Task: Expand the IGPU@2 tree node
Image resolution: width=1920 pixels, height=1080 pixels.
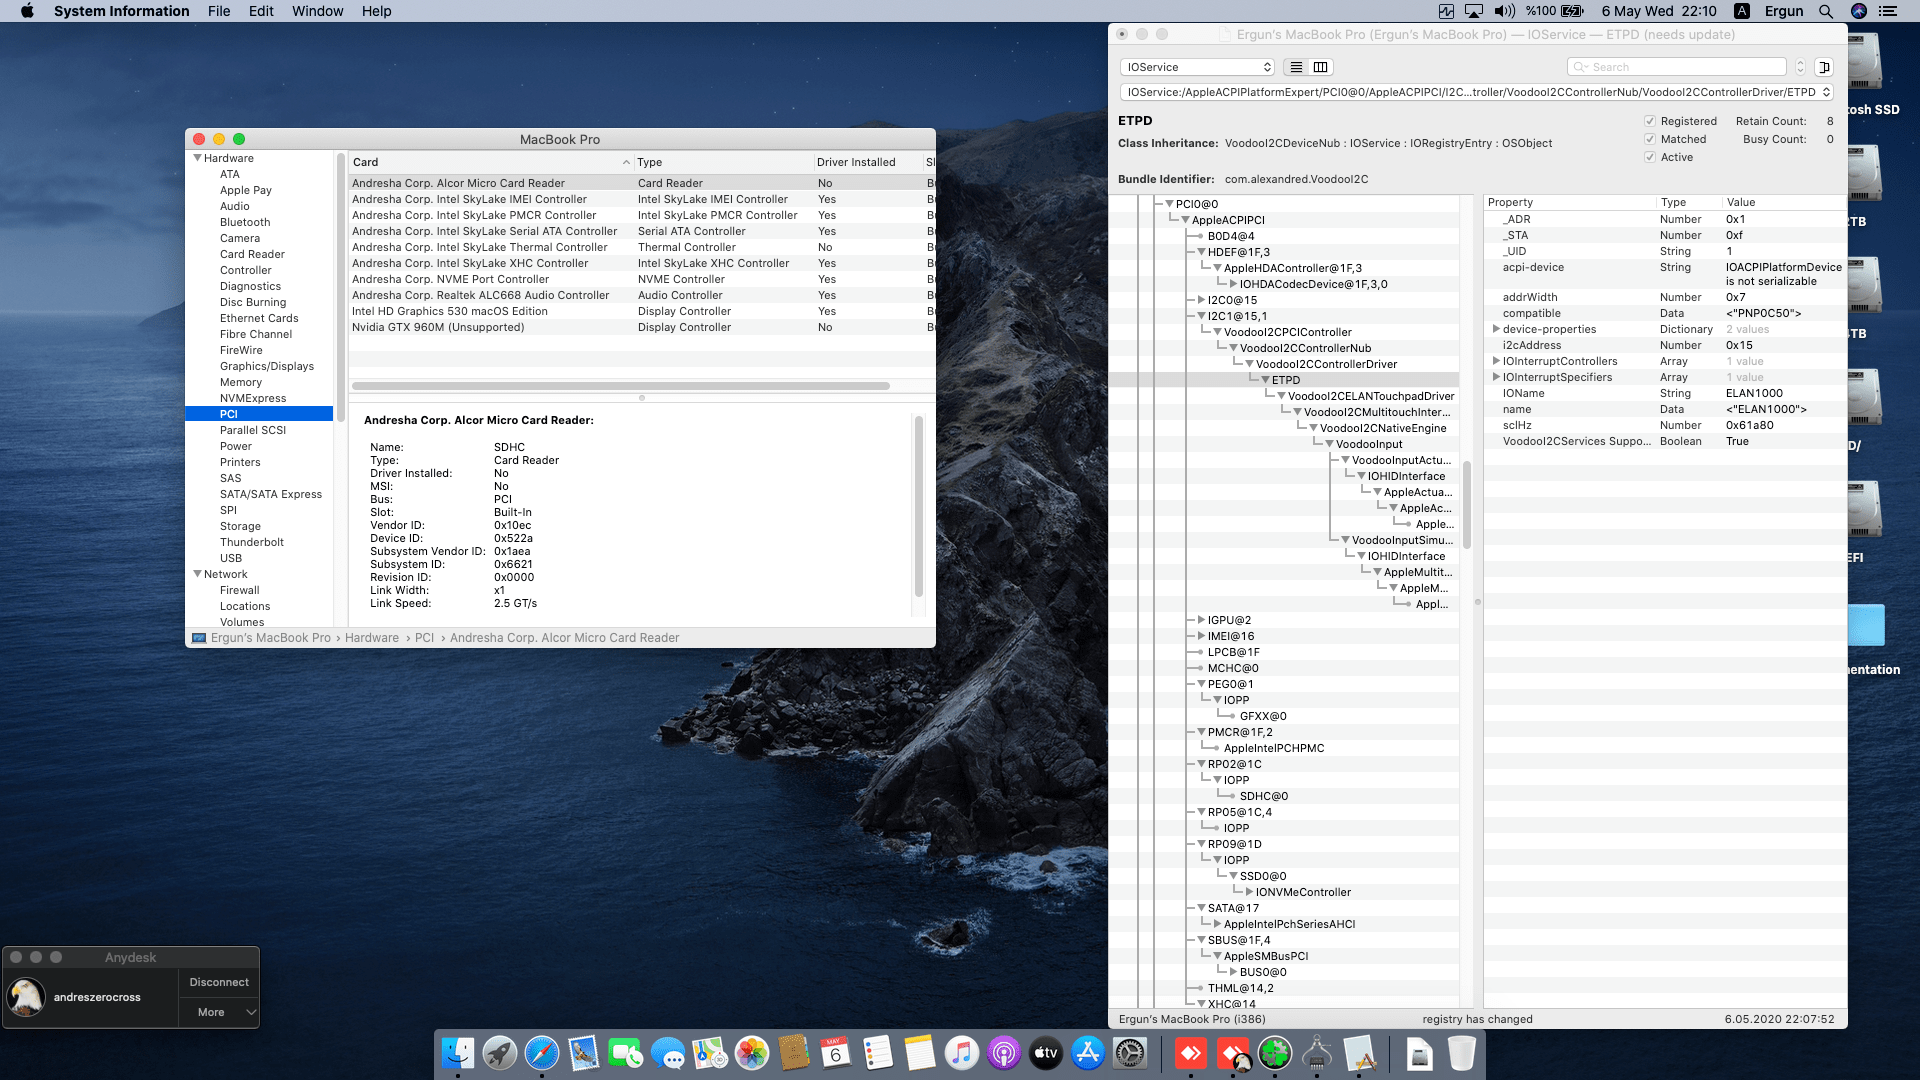Action: click(x=1201, y=620)
